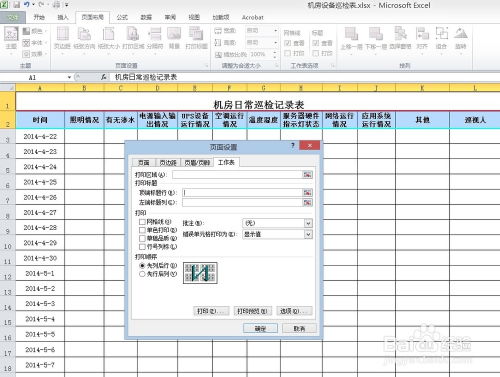Toggle ribbon Headings View (查看) checkbox
Viewport: 500px width, 377px height.
pos(316,43)
